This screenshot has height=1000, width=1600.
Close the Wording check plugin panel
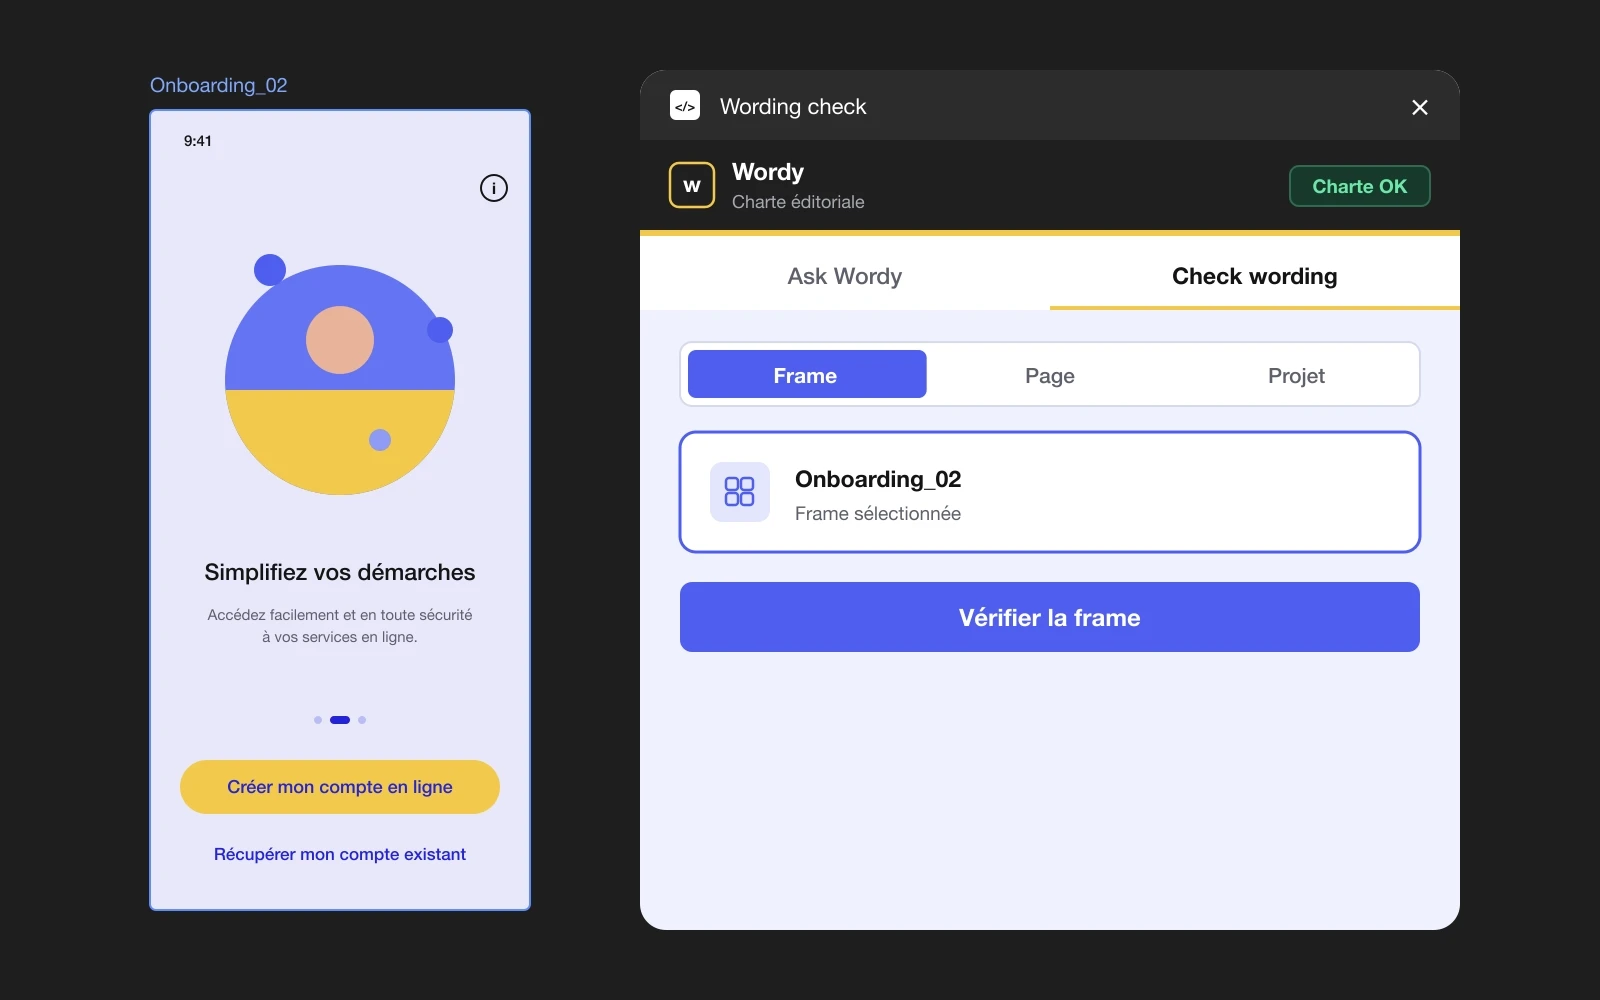[1419, 107]
